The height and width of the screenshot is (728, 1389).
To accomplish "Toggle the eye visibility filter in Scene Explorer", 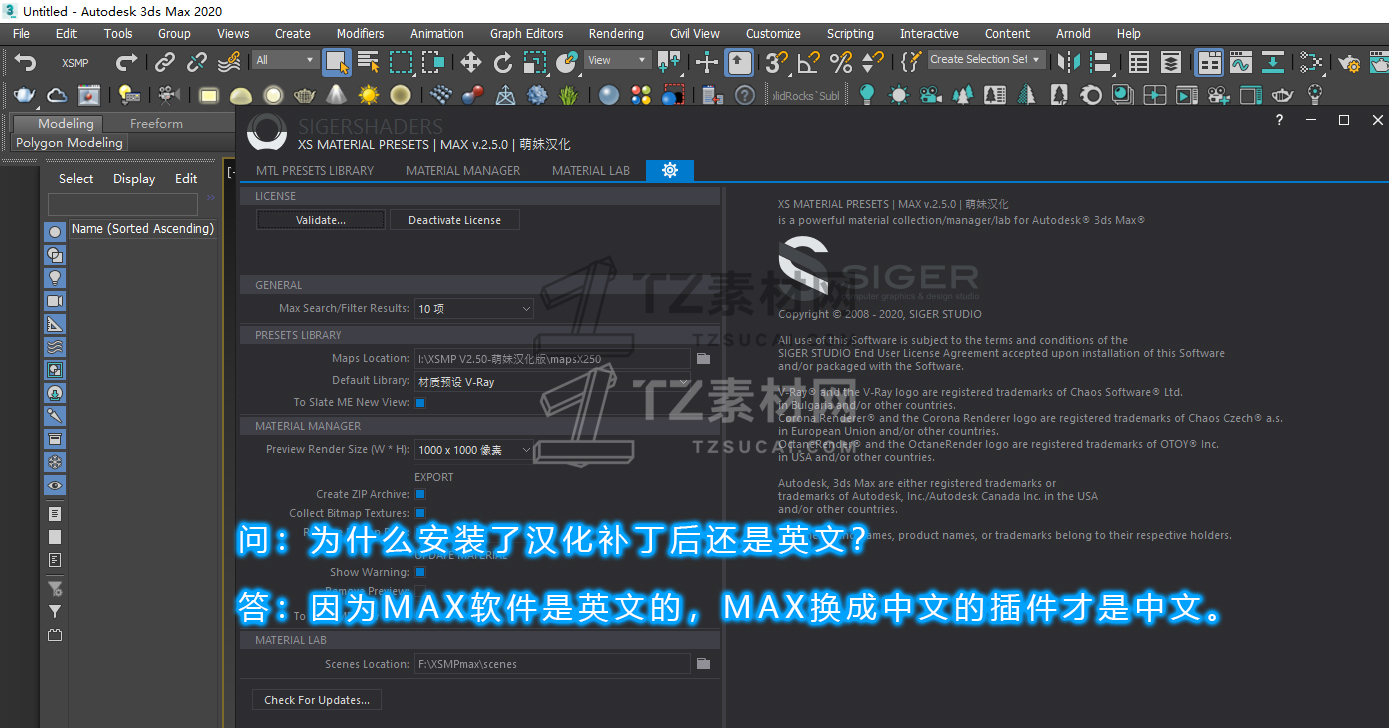I will point(55,486).
